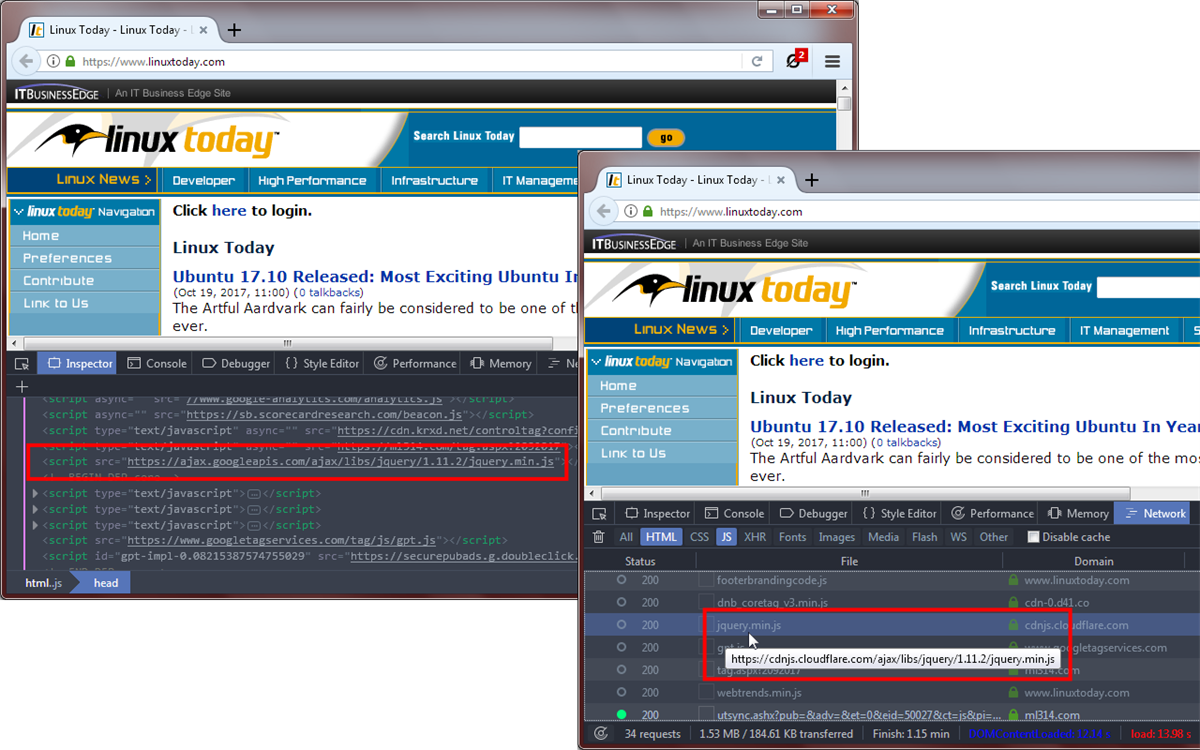The image size is (1200, 750).
Task: Select the Network tab in the front window
Action: (1155, 513)
